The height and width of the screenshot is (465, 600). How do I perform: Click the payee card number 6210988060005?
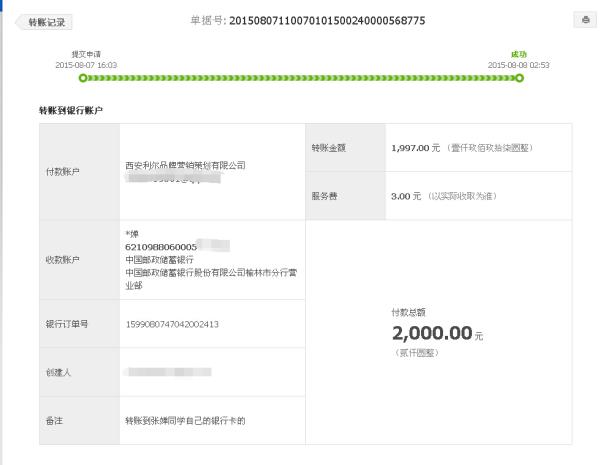click(x=161, y=247)
